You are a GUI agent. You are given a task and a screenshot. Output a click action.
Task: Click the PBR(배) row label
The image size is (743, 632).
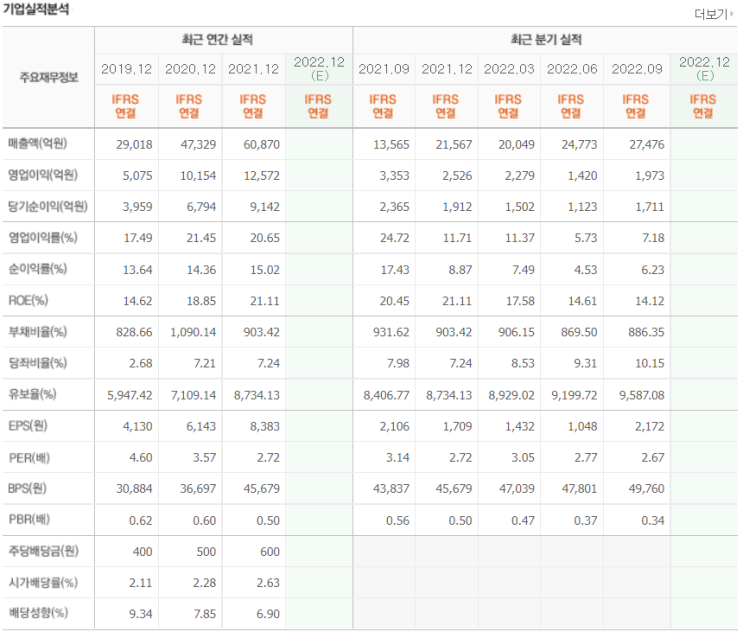pos(29,519)
